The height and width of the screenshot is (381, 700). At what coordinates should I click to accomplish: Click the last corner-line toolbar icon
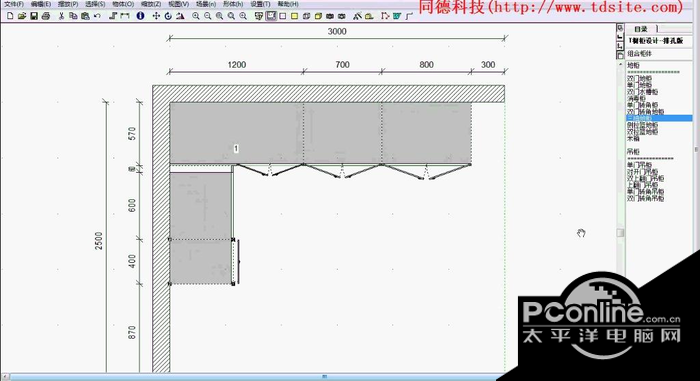[x=409, y=16]
